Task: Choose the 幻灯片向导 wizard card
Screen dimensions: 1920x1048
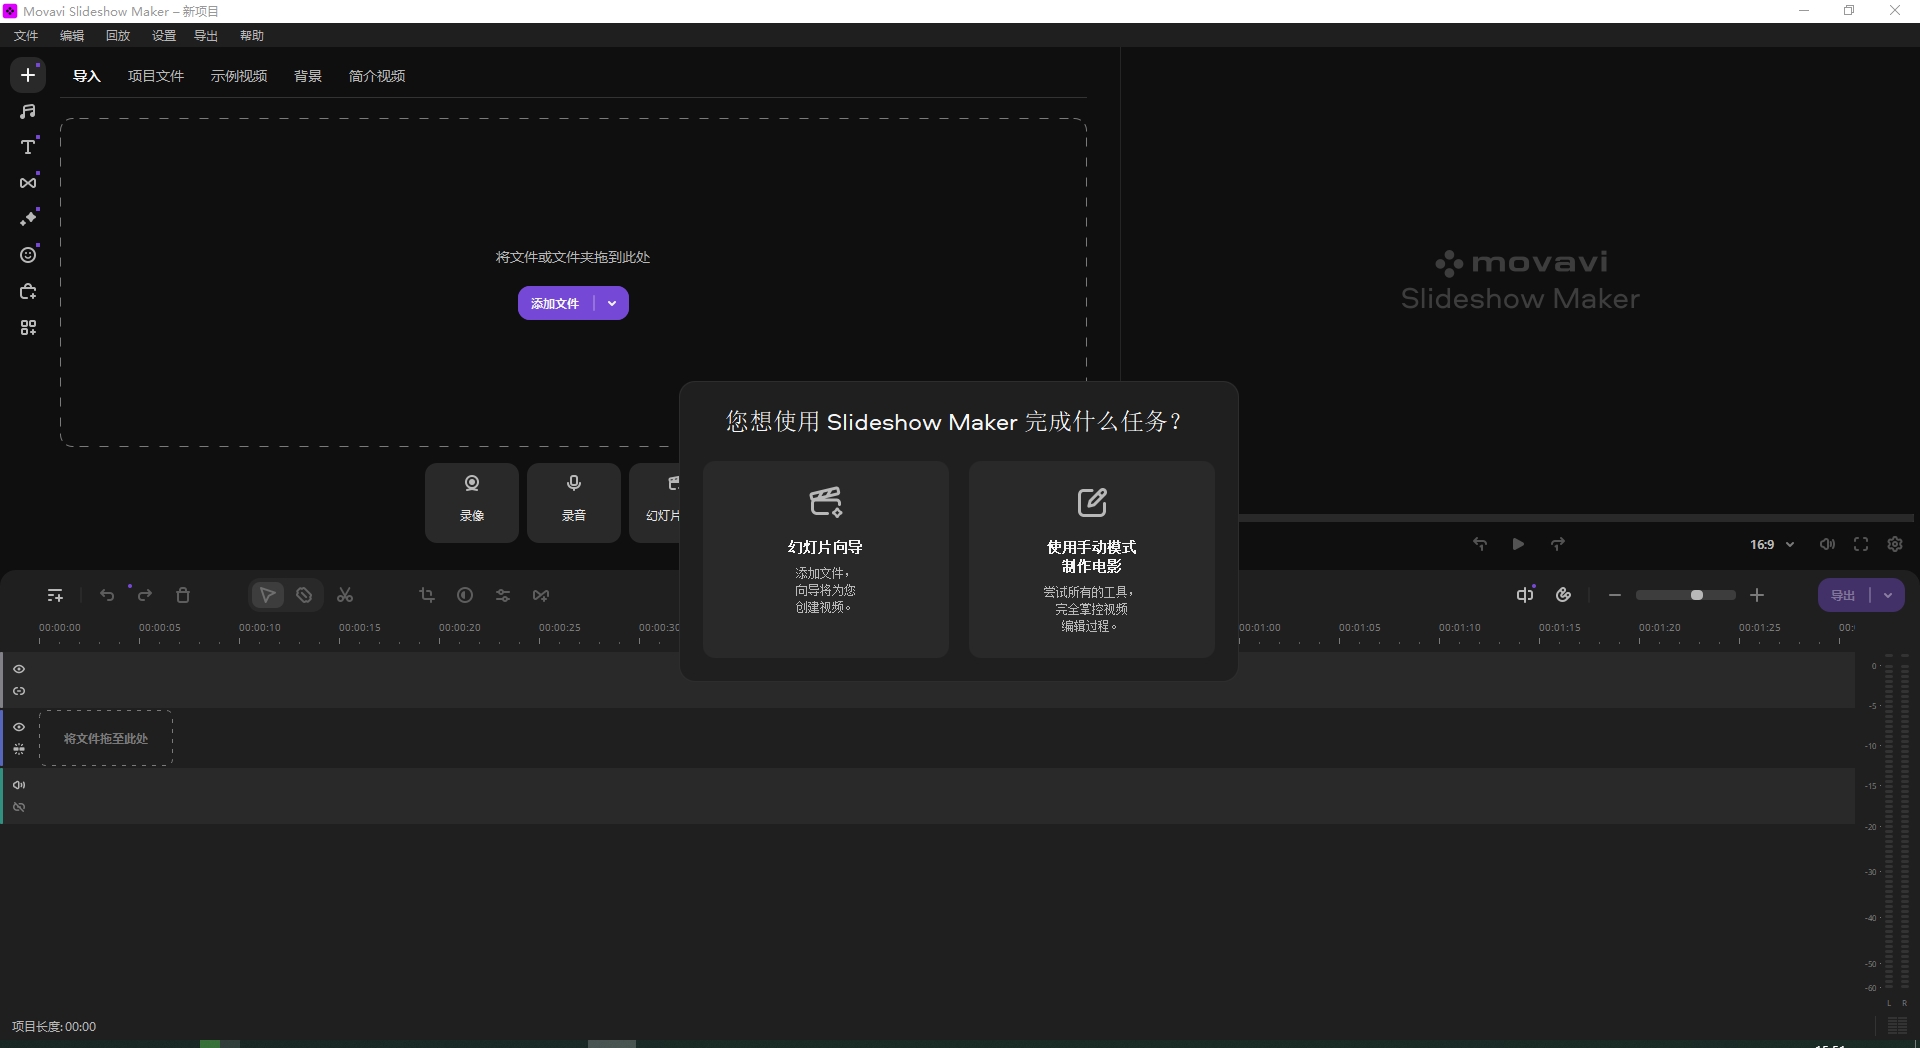Action: pos(825,559)
